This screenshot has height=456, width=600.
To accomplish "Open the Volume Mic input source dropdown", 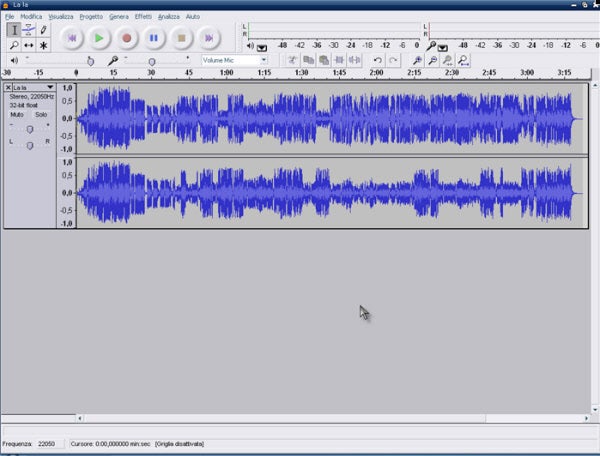I will [x=234, y=60].
